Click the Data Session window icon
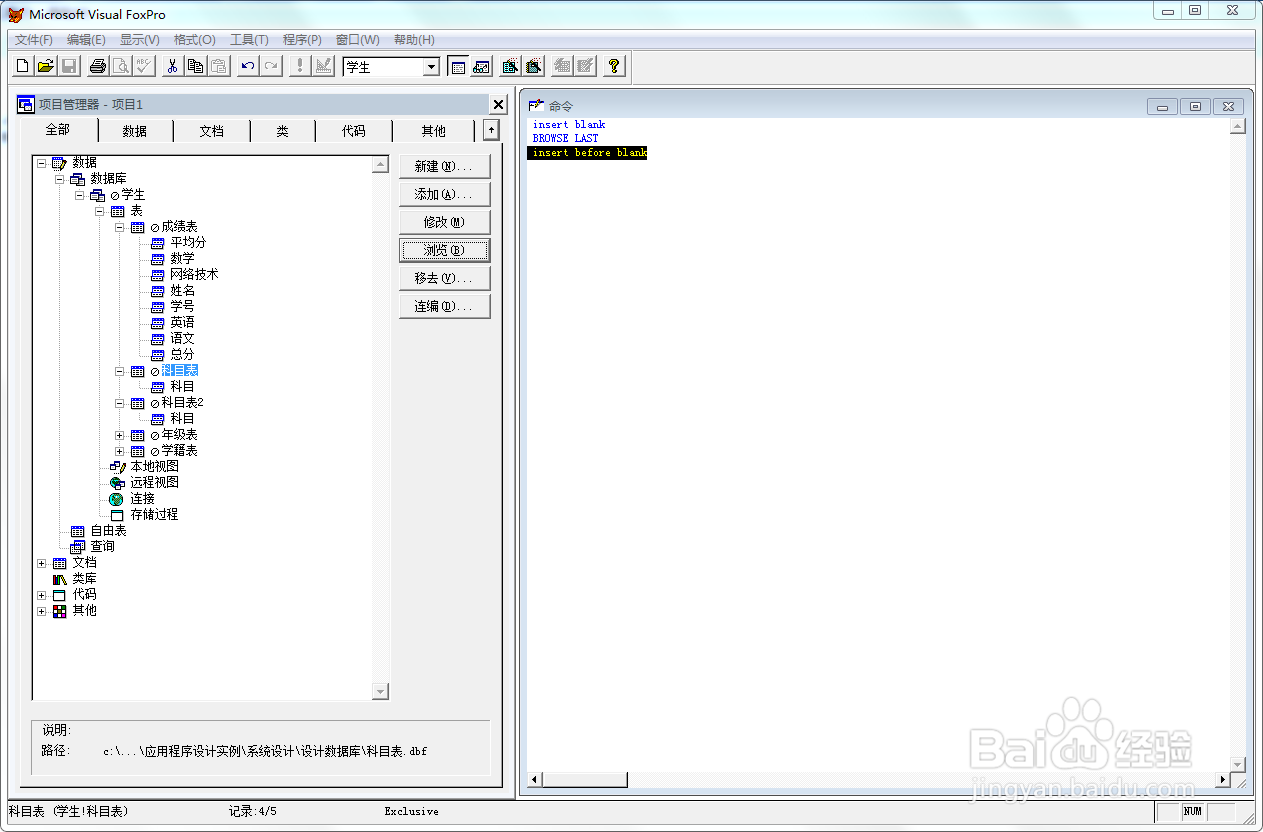The height and width of the screenshot is (832, 1263). (x=482, y=66)
